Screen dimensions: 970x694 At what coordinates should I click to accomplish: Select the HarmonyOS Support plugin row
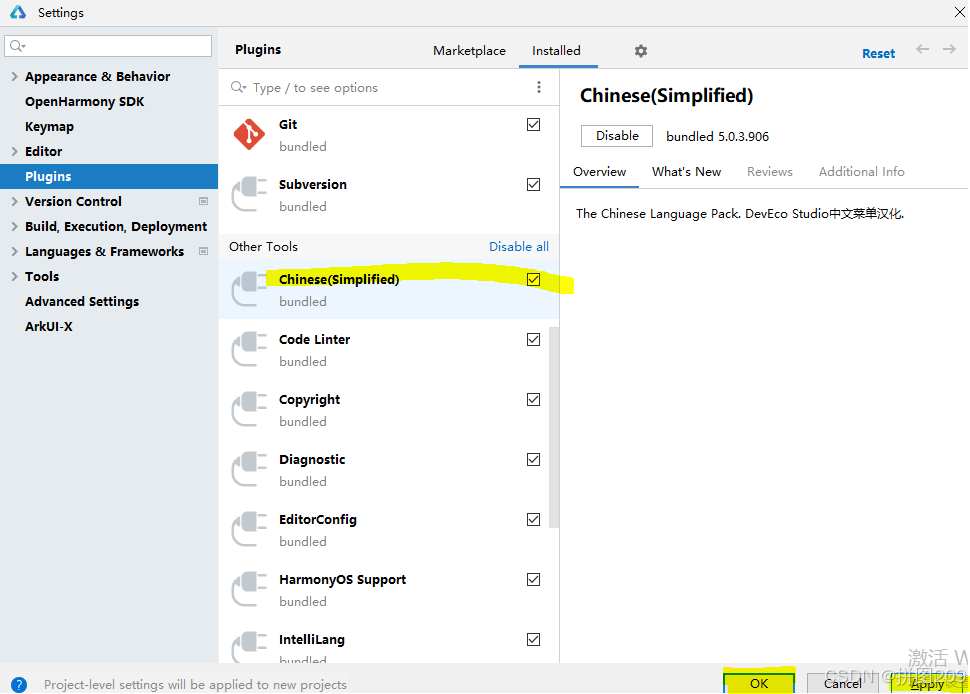point(384,589)
